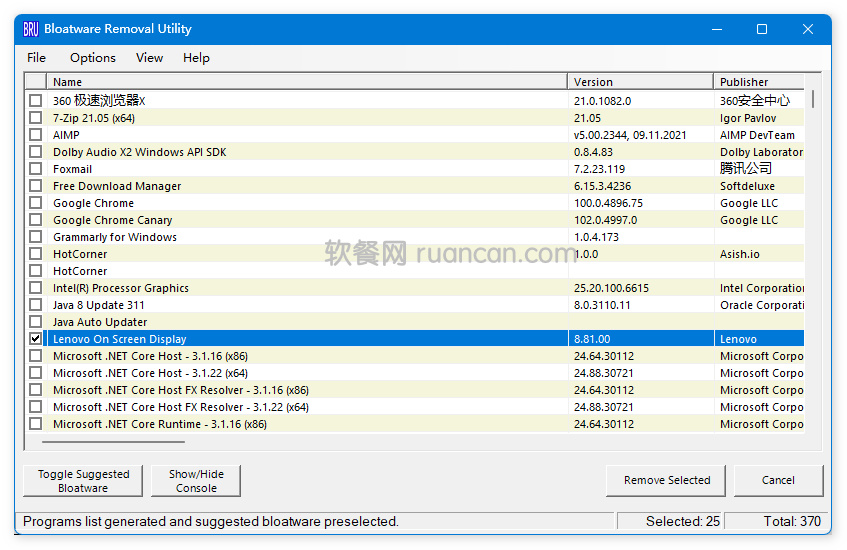Check the box next to AIMP

(36, 135)
